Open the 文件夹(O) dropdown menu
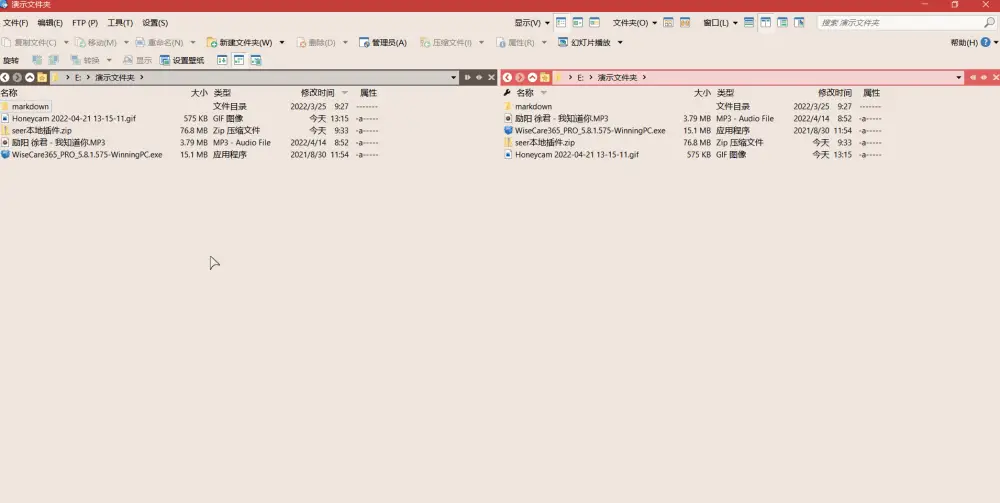Screen dimensions: 1000x503 [634, 22]
